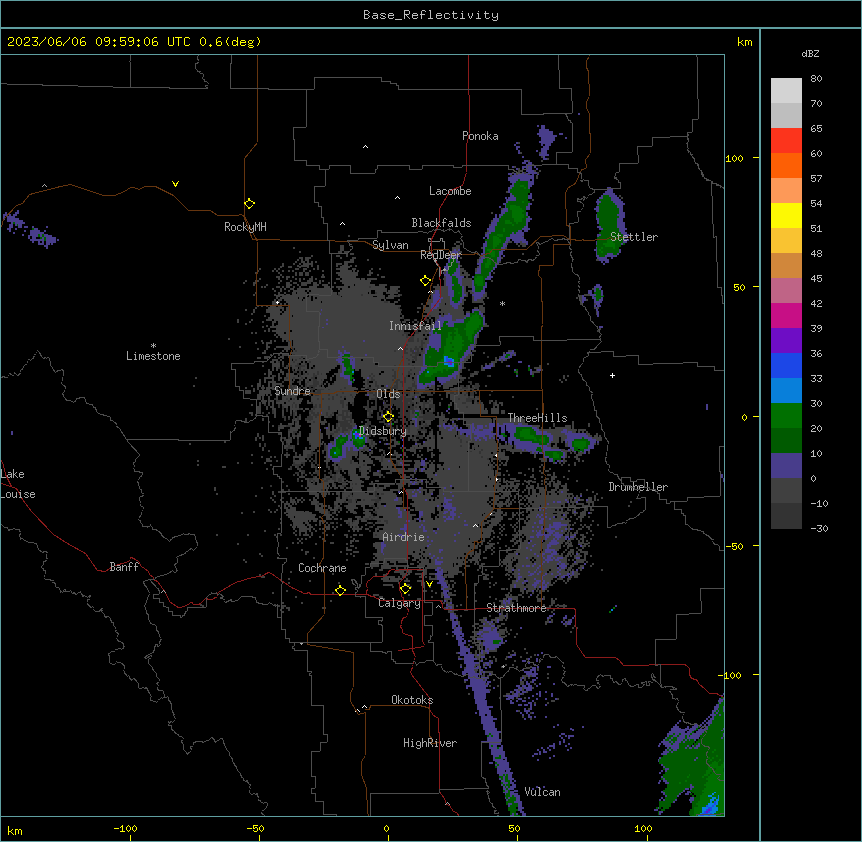The height and width of the screenshot is (842, 862).
Task: Click the km unit label at top right
Action: pyautogui.click(x=745, y=42)
